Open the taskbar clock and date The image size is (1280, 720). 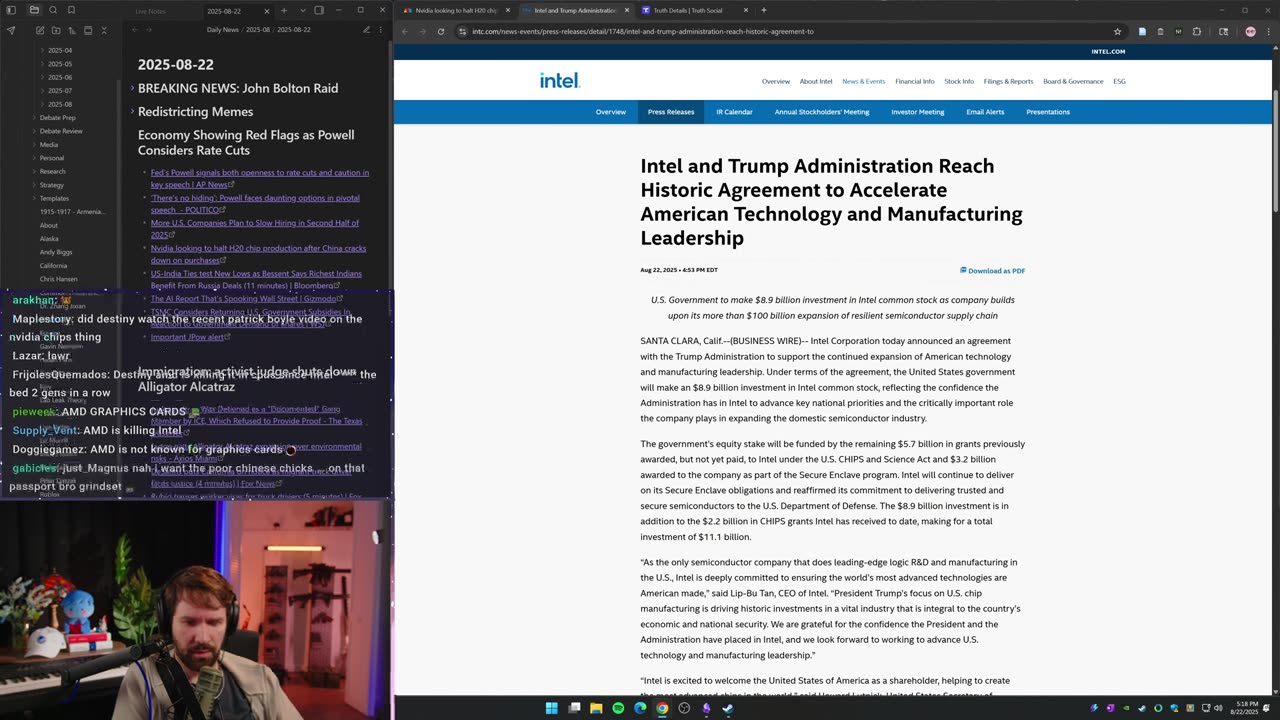1246,708
